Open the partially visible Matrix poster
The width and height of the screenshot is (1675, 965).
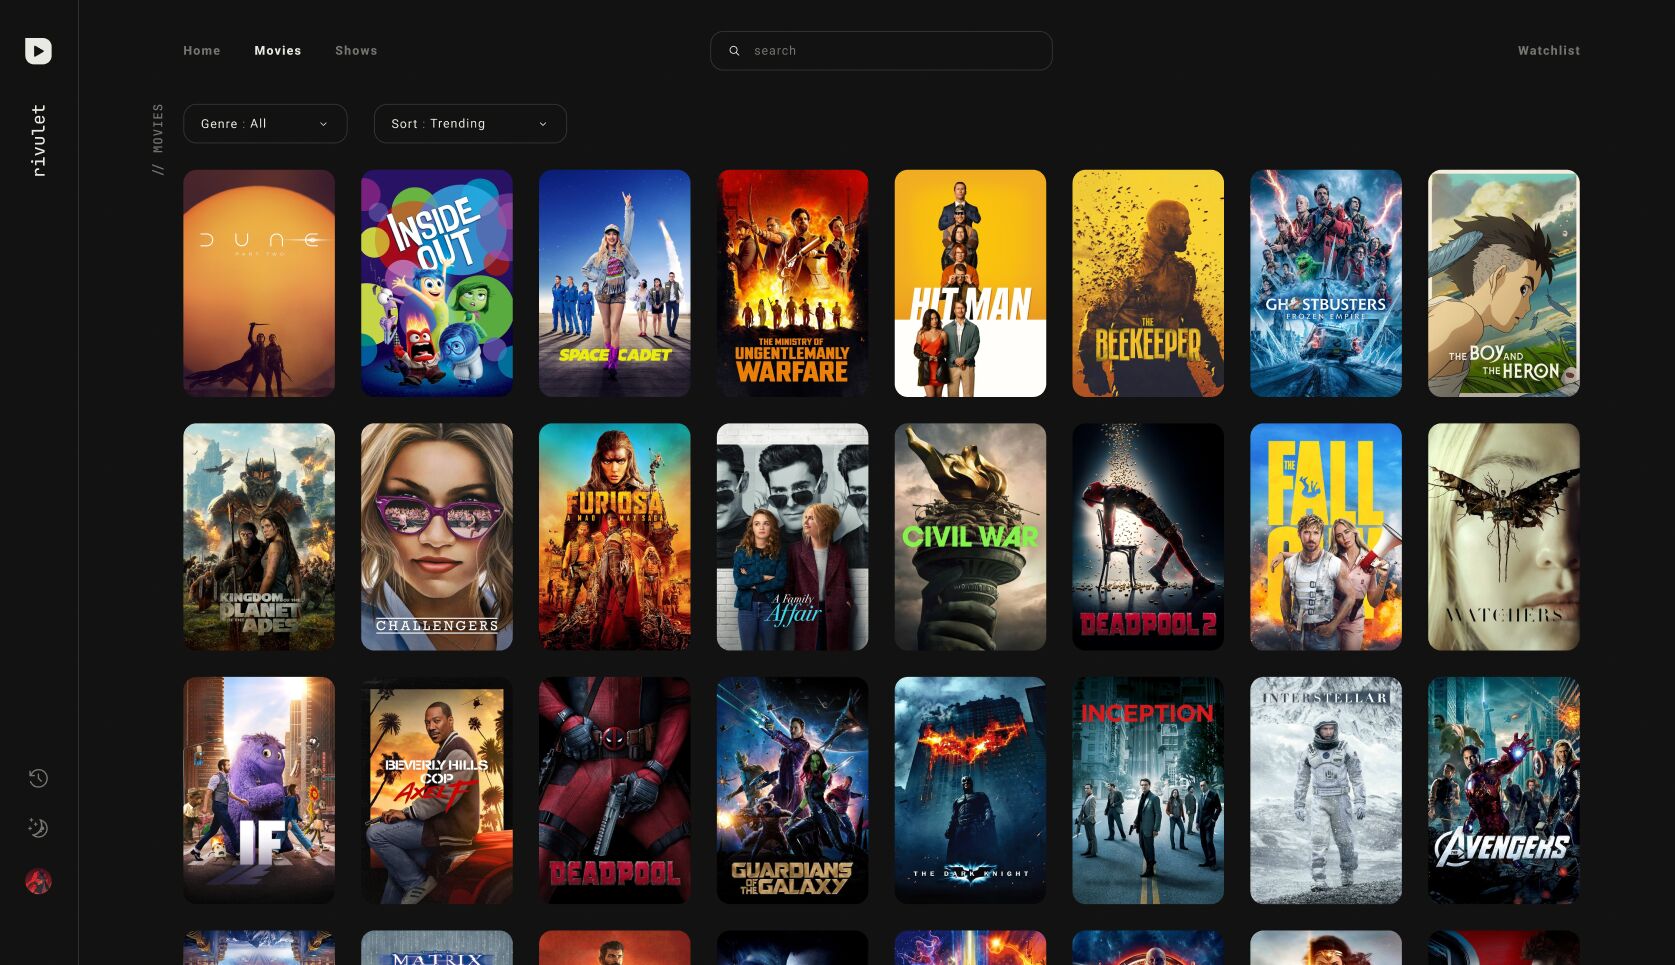437,948
